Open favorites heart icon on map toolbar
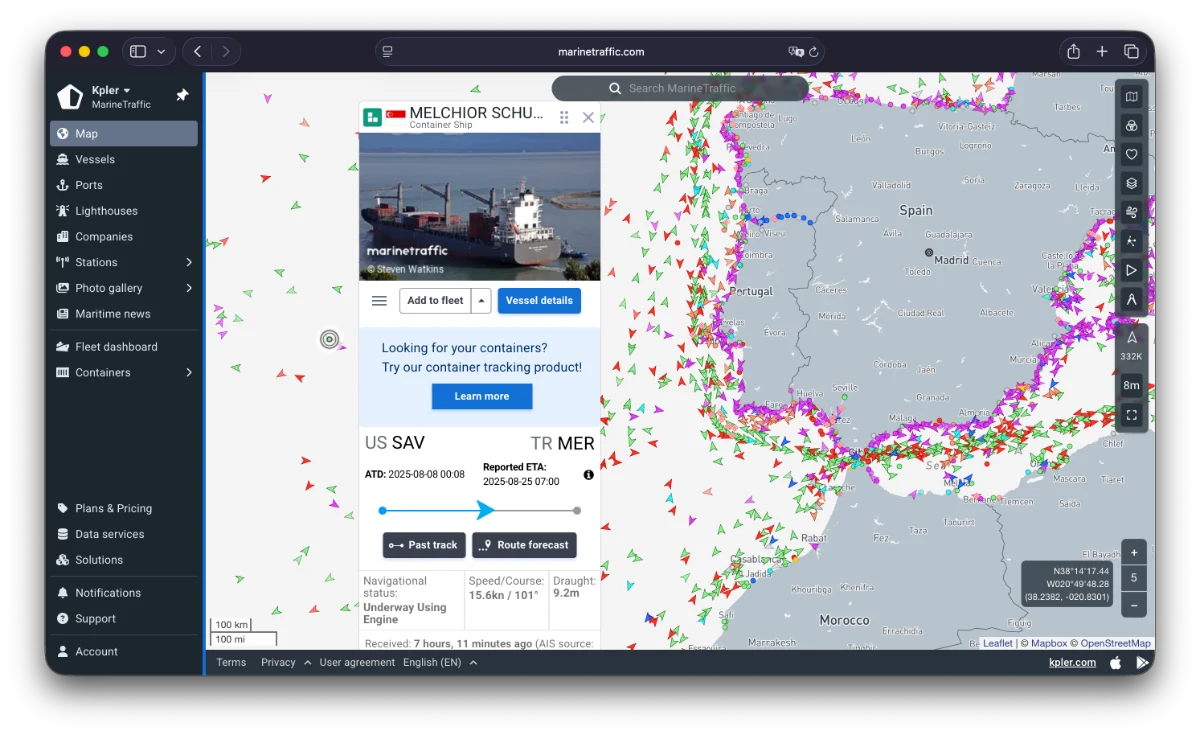Screen dimensions: 1200x735 [1131, 154]
